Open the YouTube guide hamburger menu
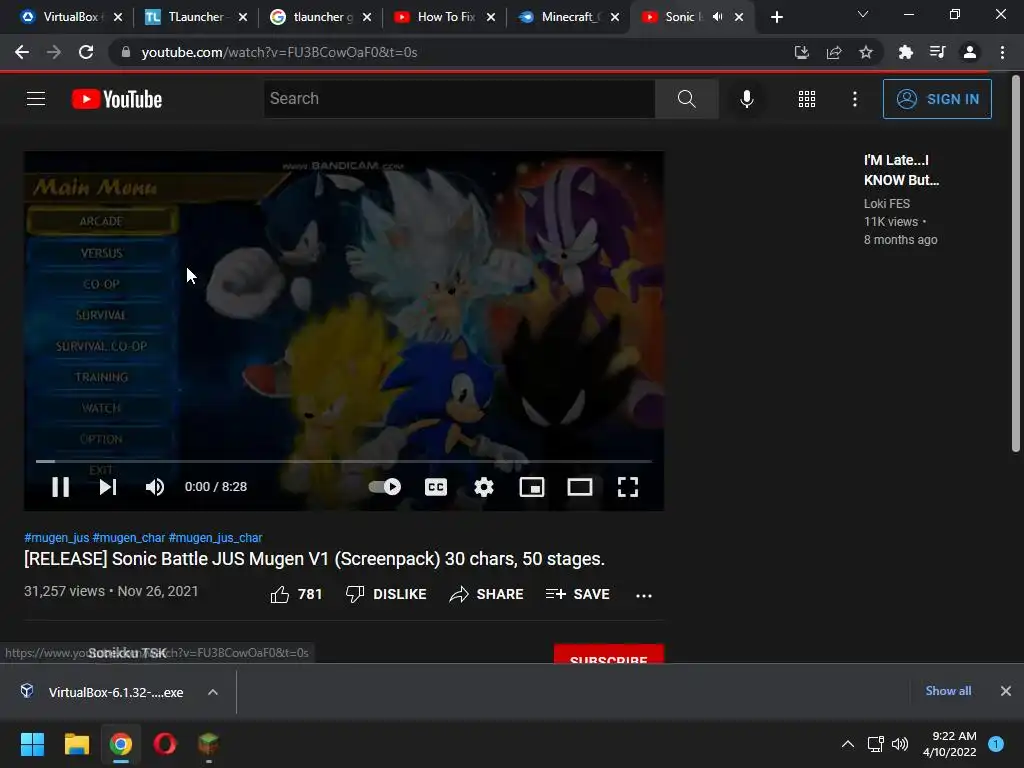The image size is (1024, 768). (36, 99)
